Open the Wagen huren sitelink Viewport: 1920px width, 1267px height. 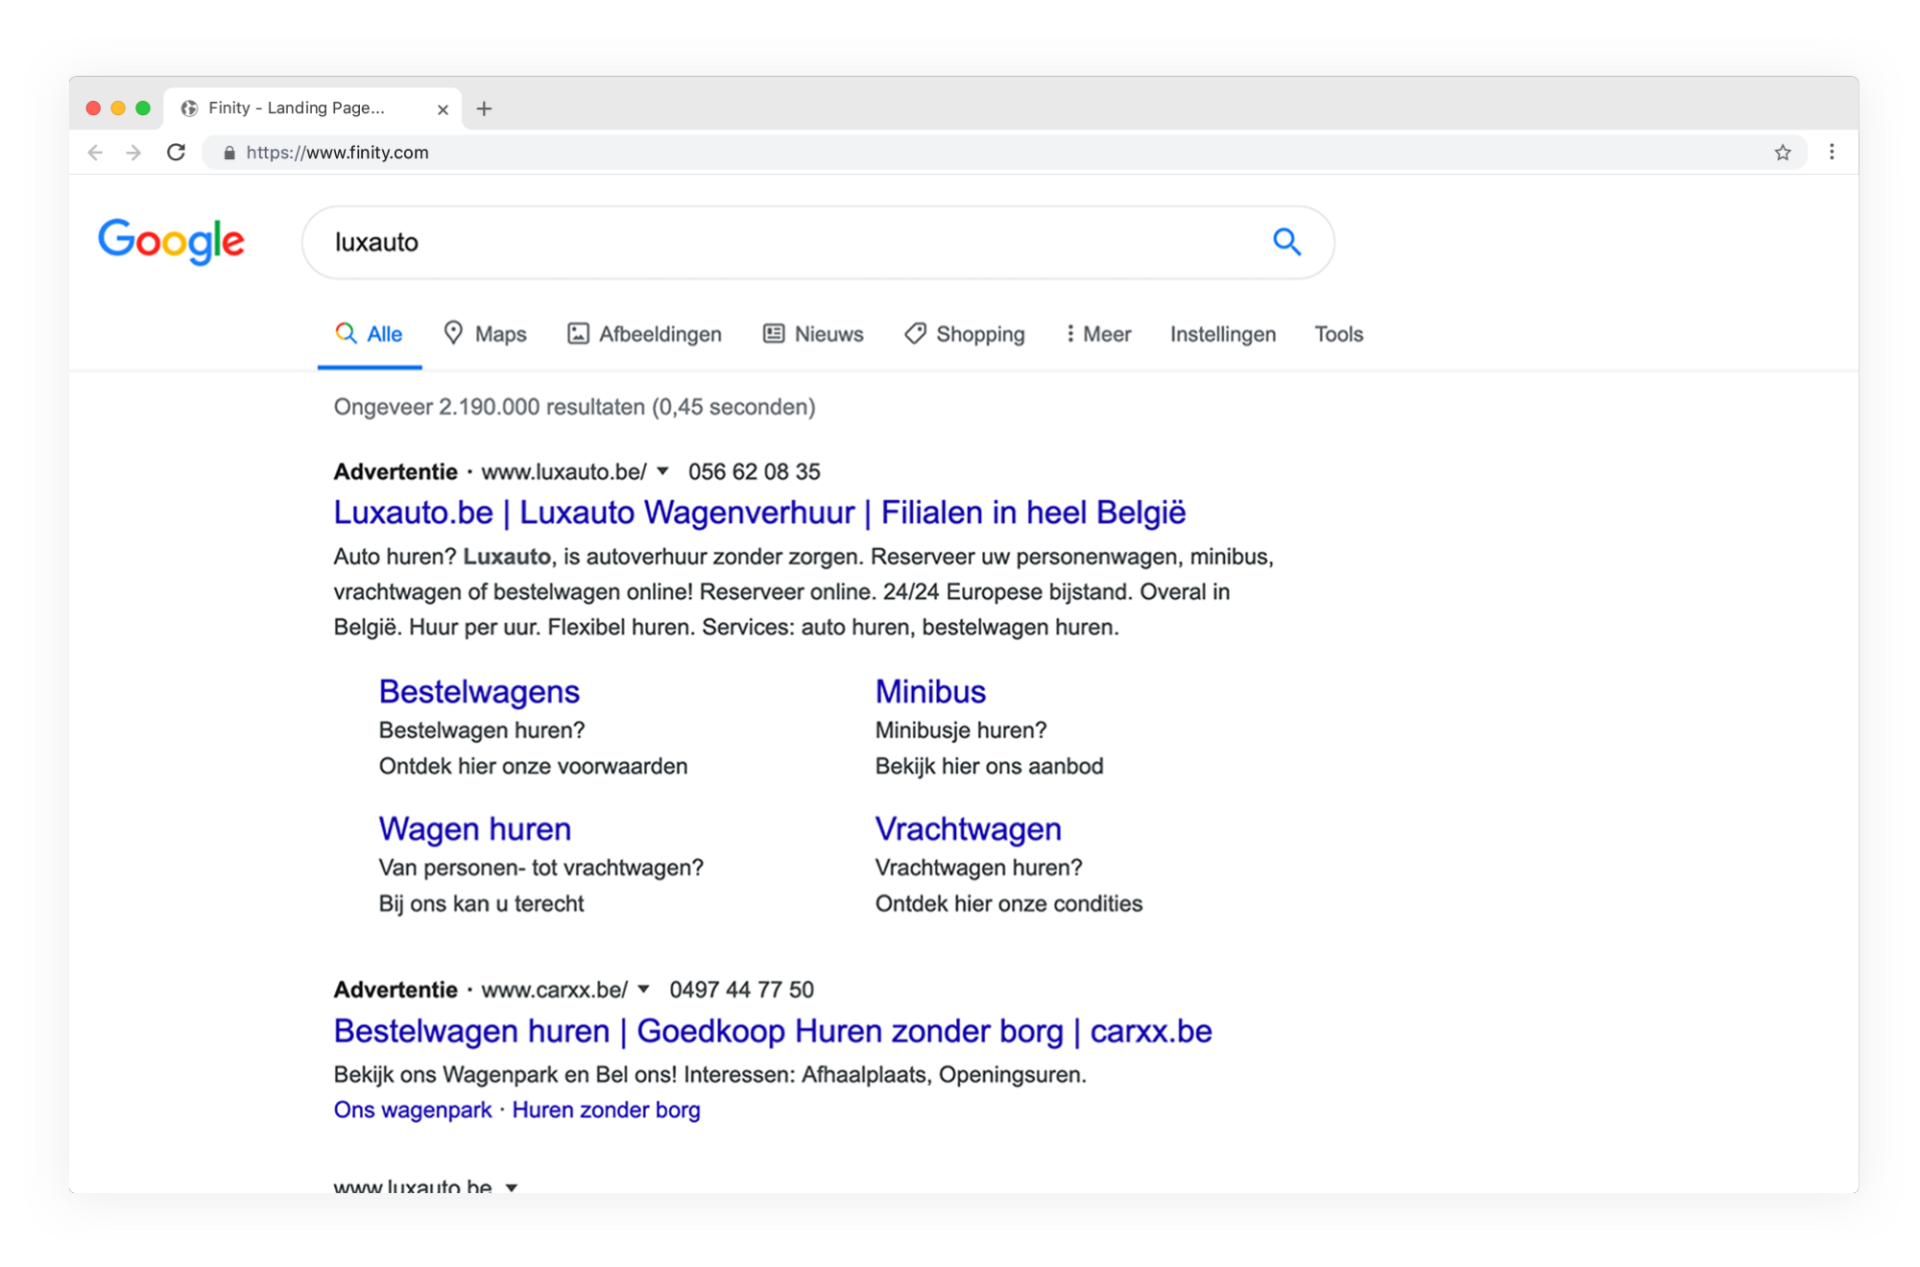475,828
